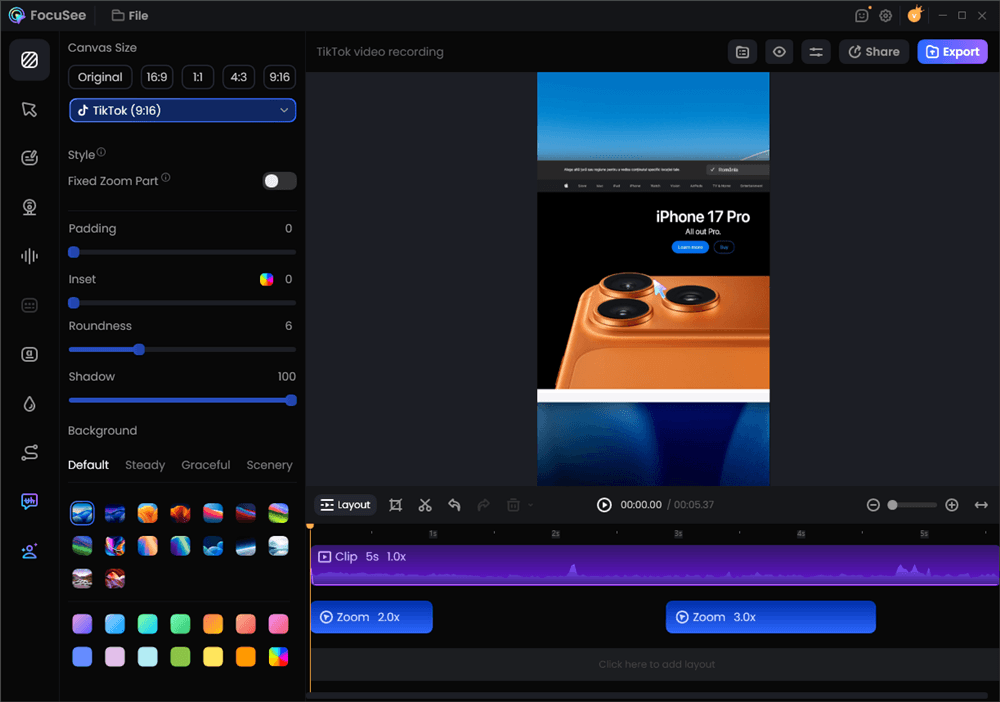This screenshot has height=702, width=1000.
Task: Show Style info tooltip icon
Action: point(101,152)
